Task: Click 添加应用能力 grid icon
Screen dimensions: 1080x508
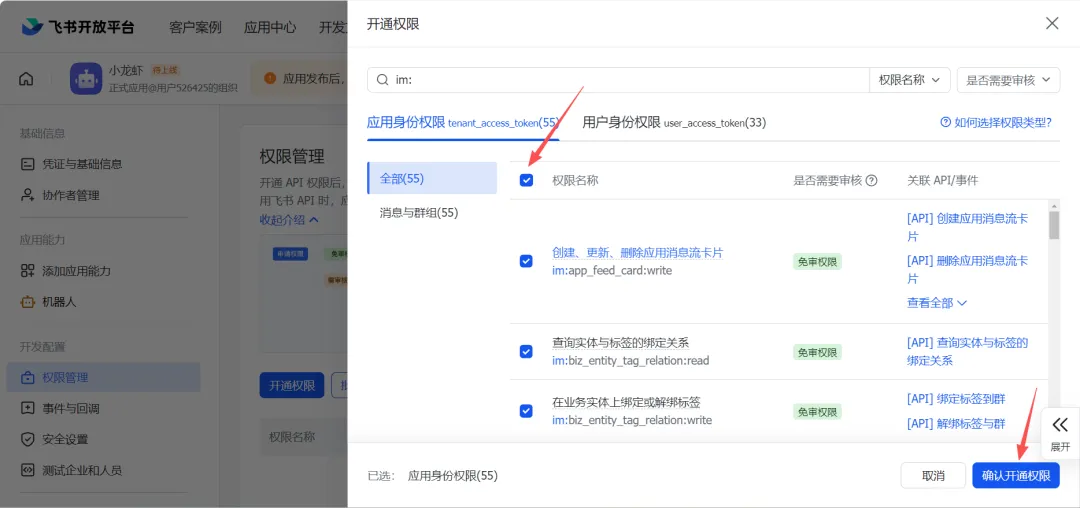Action: tap(28, 271)
